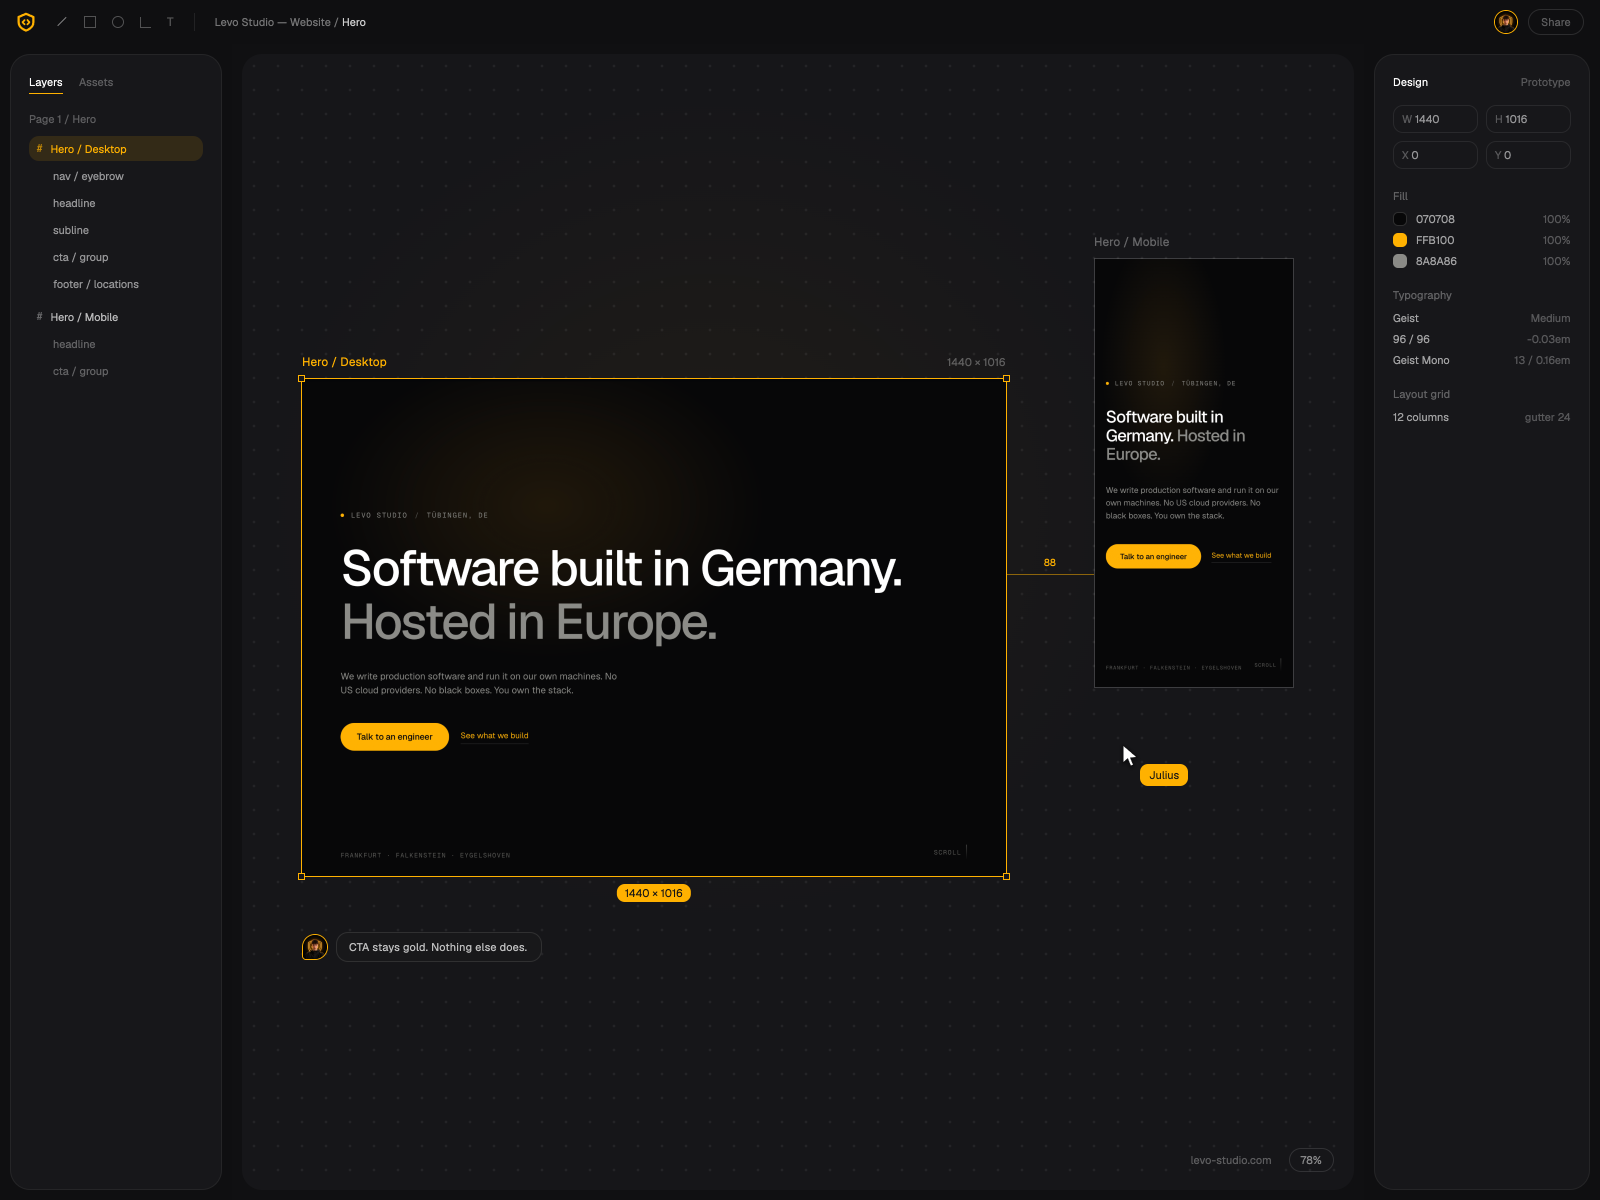Screen dimensions: 1600x1200
Task: Open the CTA stays gold comment bubble
Action: point(439,947)
